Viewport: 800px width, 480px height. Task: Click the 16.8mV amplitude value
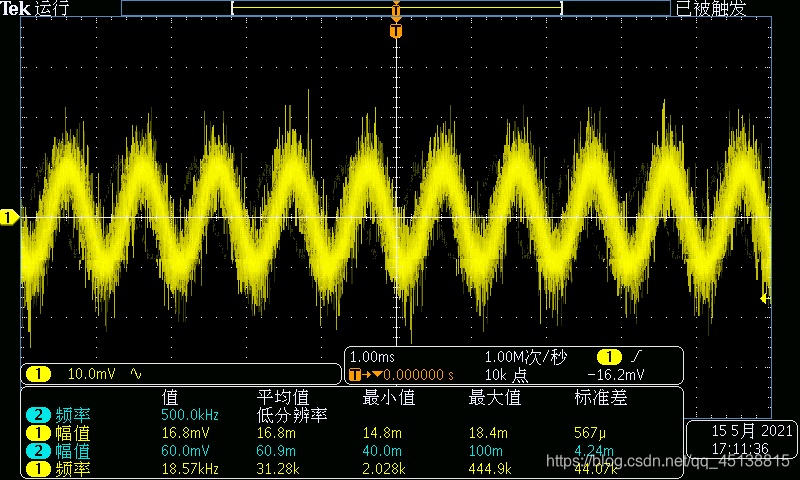click(x=185, y=433)
